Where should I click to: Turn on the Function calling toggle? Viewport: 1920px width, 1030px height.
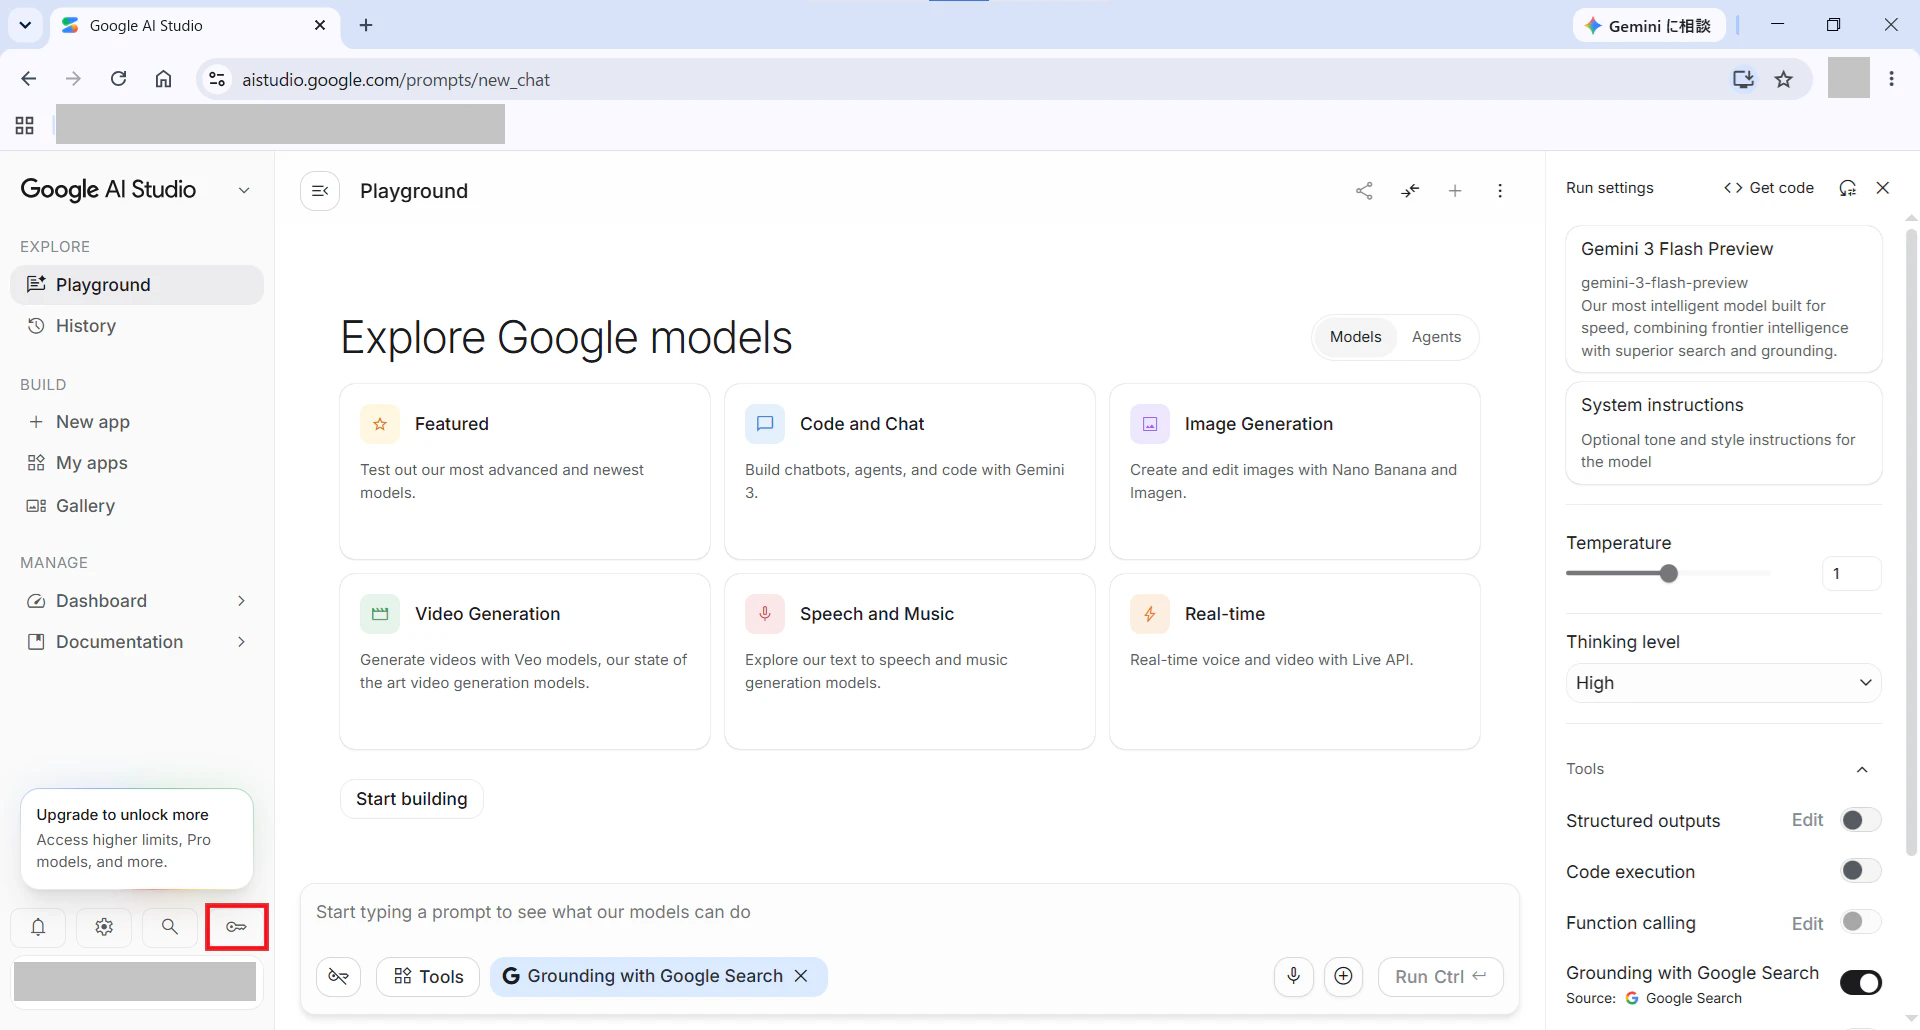(1861, 922)
